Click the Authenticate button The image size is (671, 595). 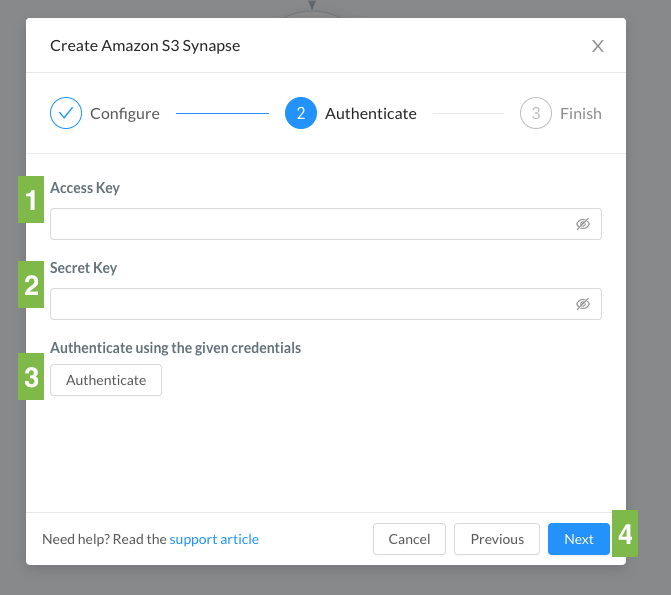click(x=106, y=380)
